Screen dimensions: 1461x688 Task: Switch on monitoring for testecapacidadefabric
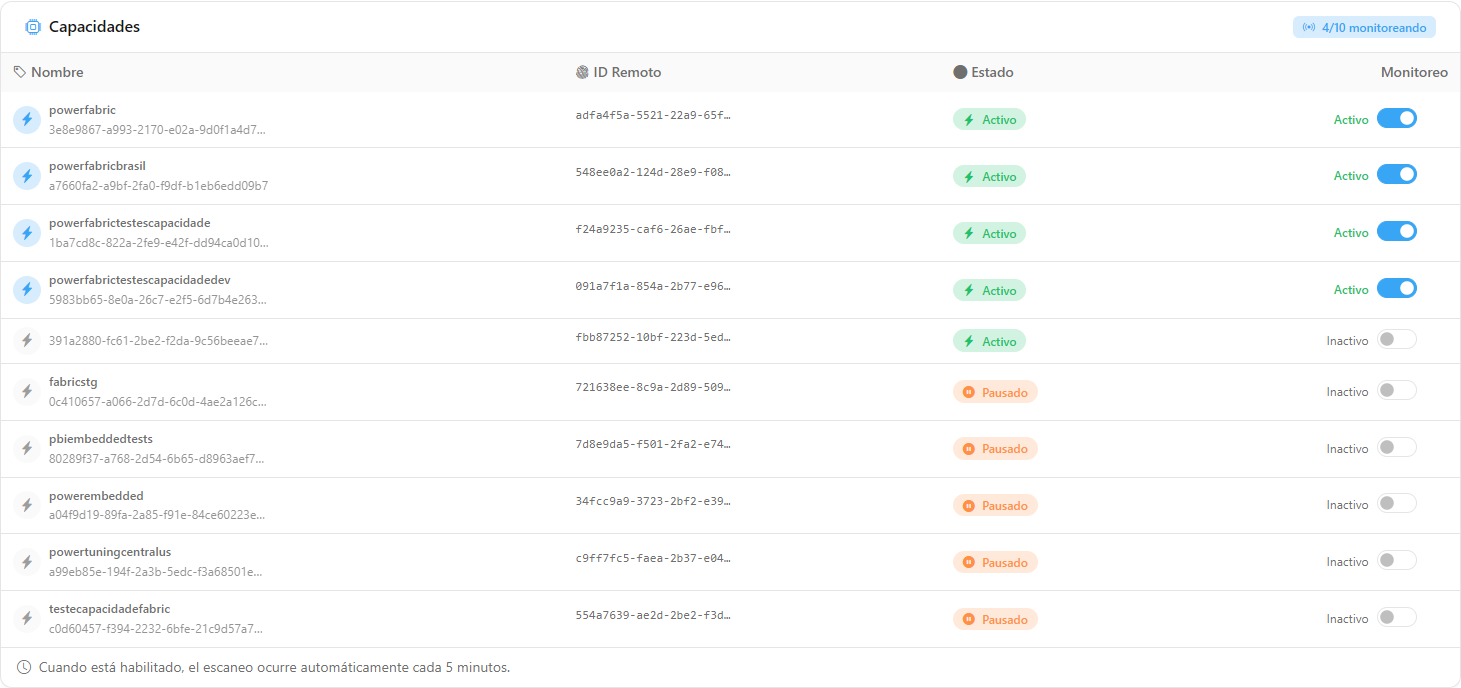pos(1397,617)
